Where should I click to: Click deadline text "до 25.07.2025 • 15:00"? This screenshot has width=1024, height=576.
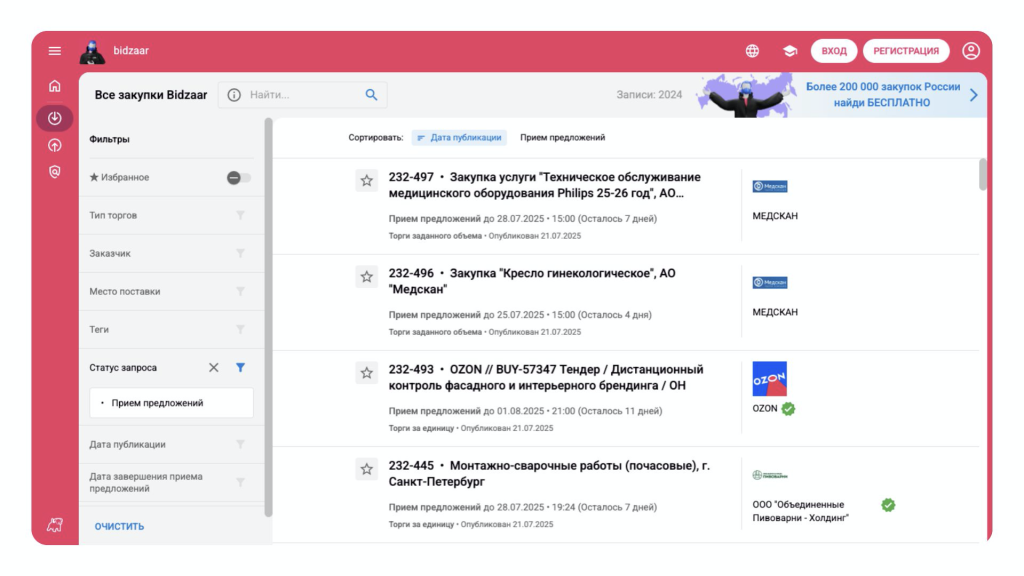click(x=529, y=315)
